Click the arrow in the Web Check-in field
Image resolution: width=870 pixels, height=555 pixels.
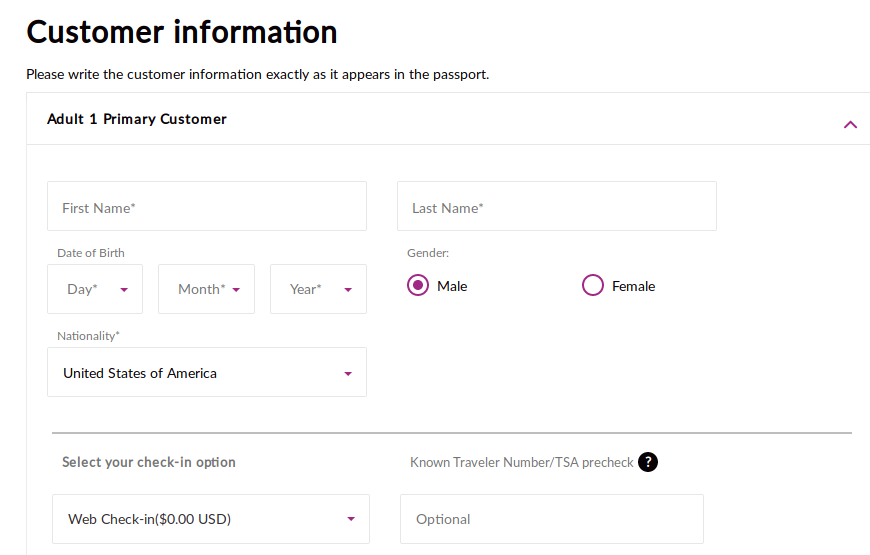point(351,520)
